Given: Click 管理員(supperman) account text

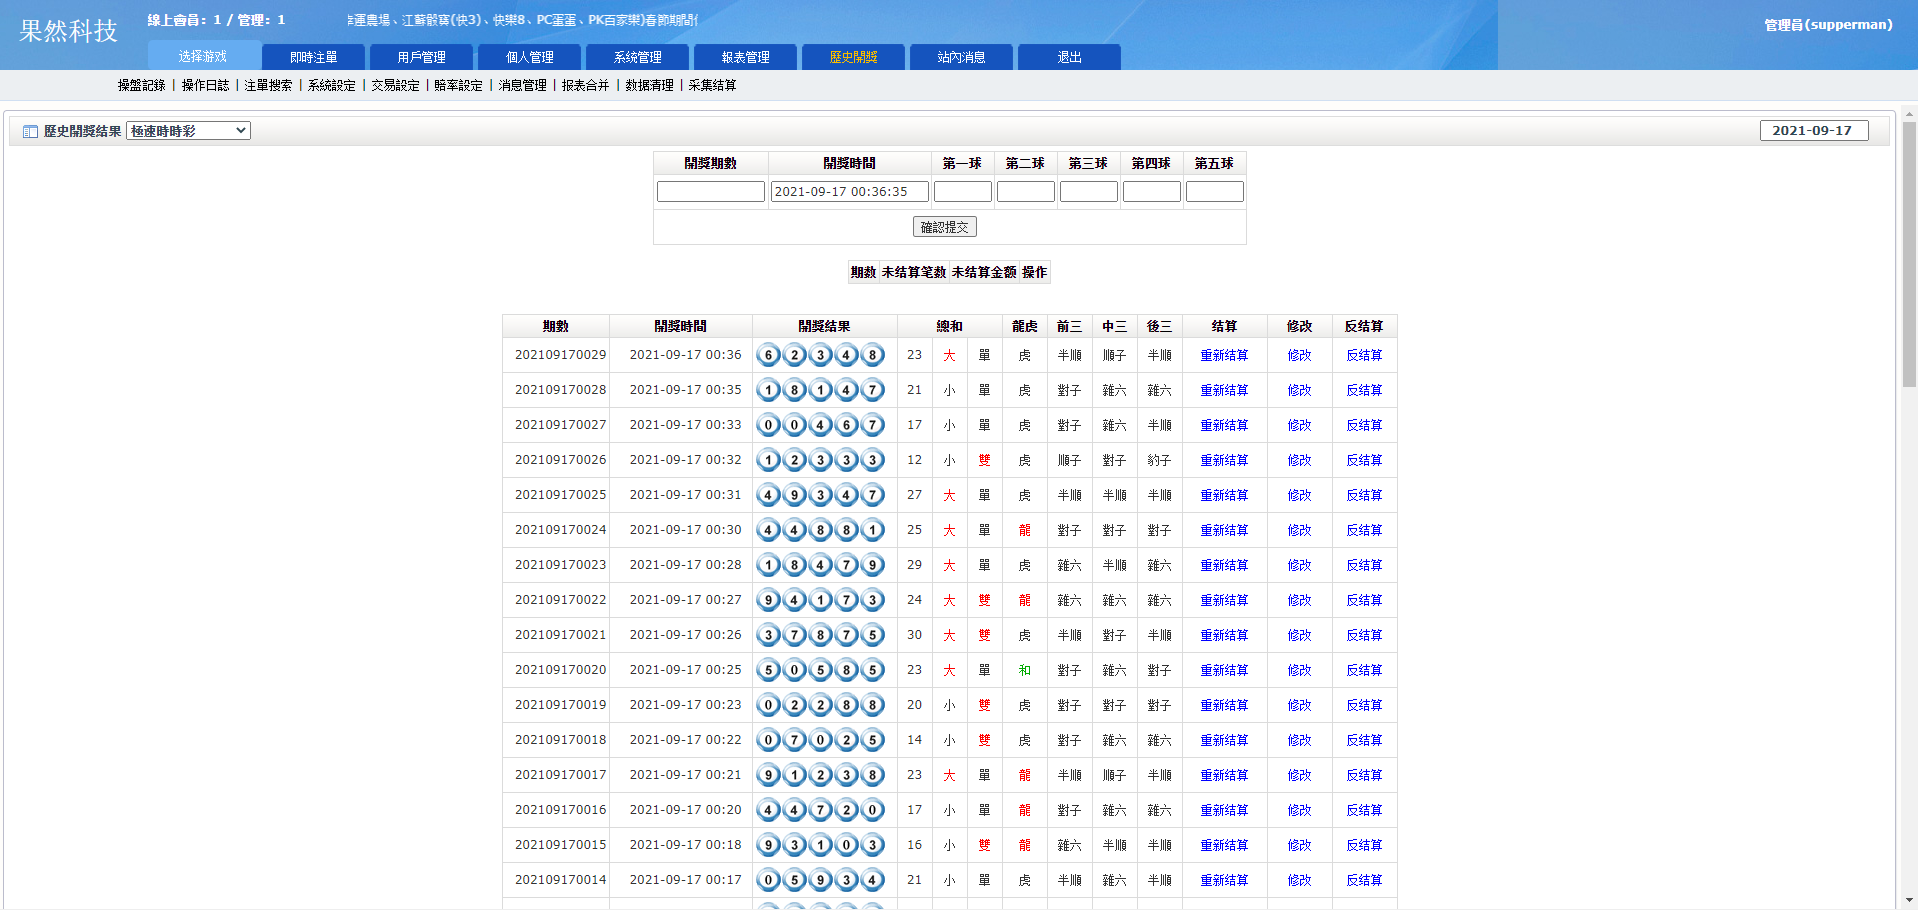Looking at the screenshot, I should [1828, 25].
